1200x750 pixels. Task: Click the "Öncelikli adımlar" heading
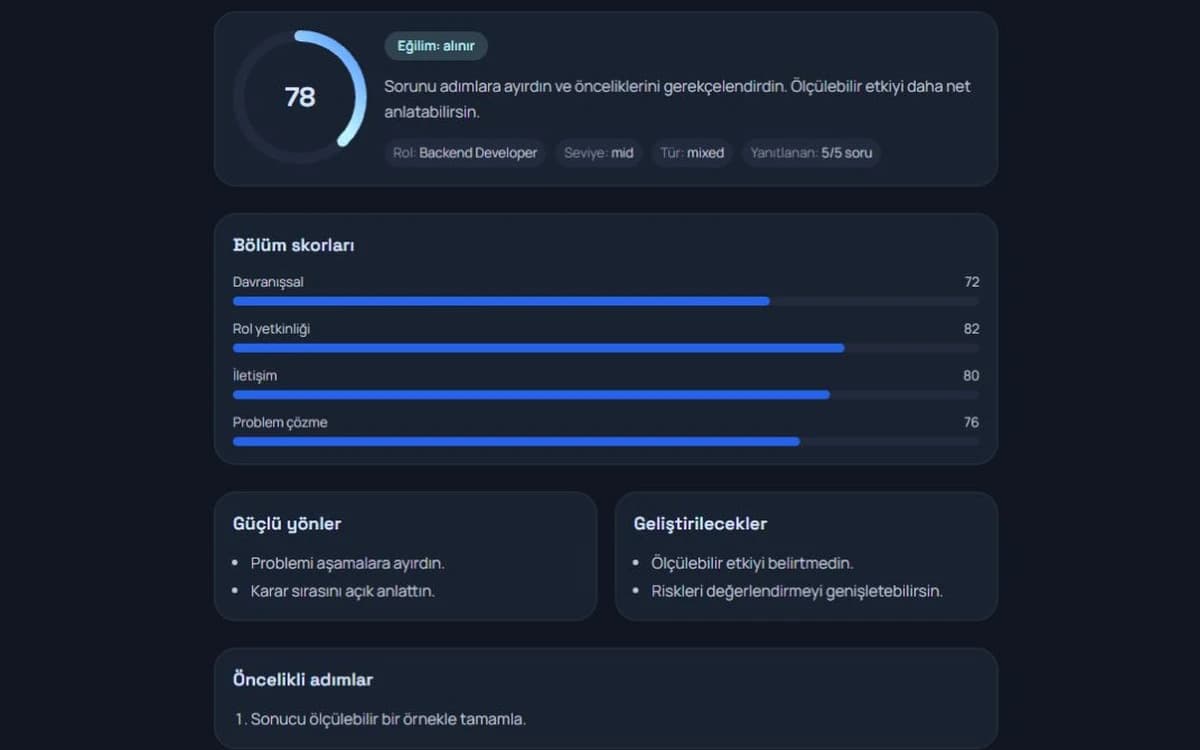click(303, 680)
